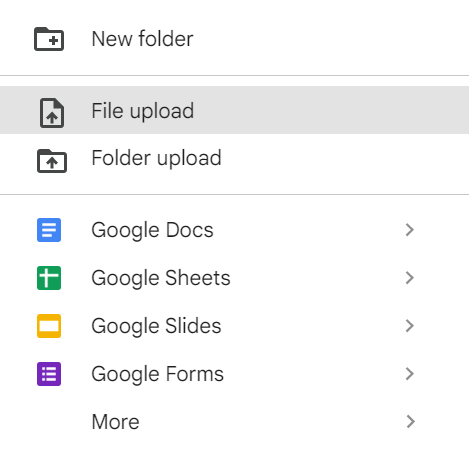Click the green Google Sheets icon
This screenshot has height=465, width=469.
click(x=49, y=278)
